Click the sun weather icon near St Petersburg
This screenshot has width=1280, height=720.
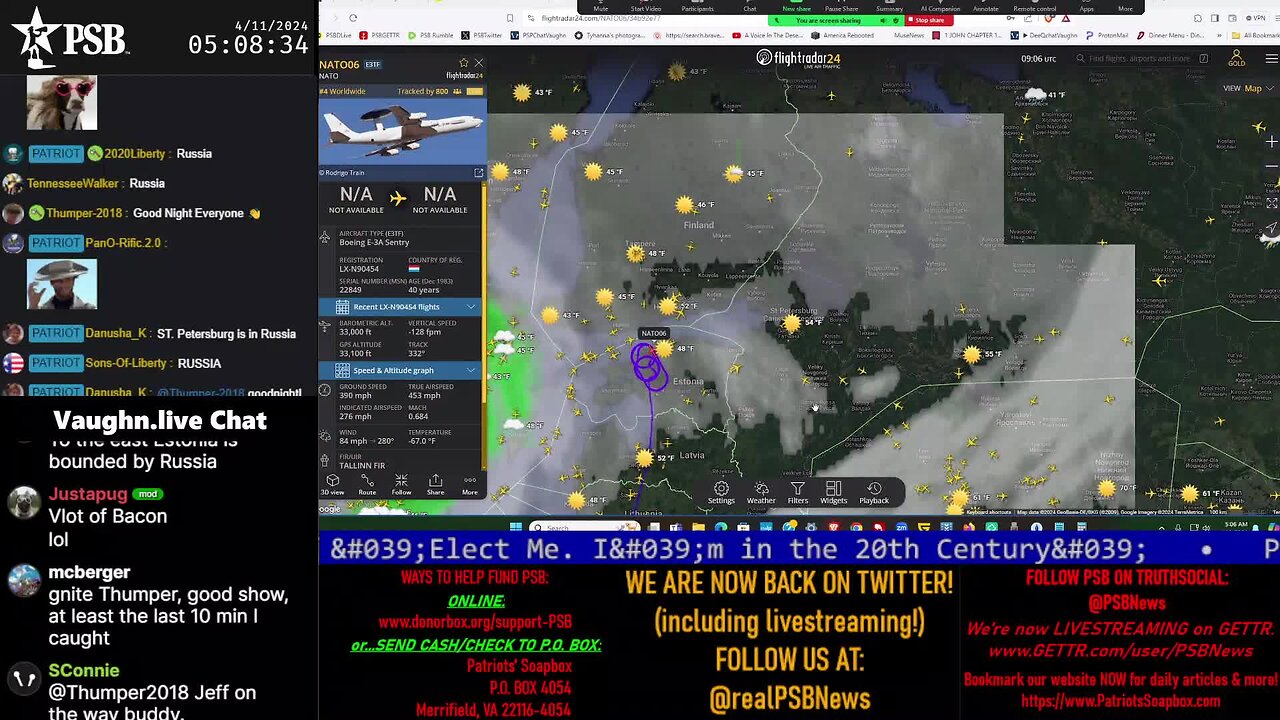click(792, 323)
